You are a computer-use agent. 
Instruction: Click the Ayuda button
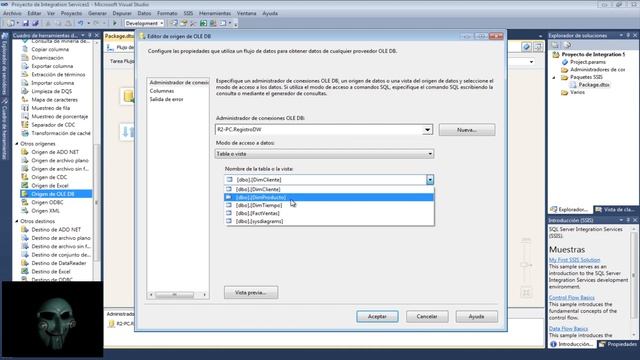point(476,316)
